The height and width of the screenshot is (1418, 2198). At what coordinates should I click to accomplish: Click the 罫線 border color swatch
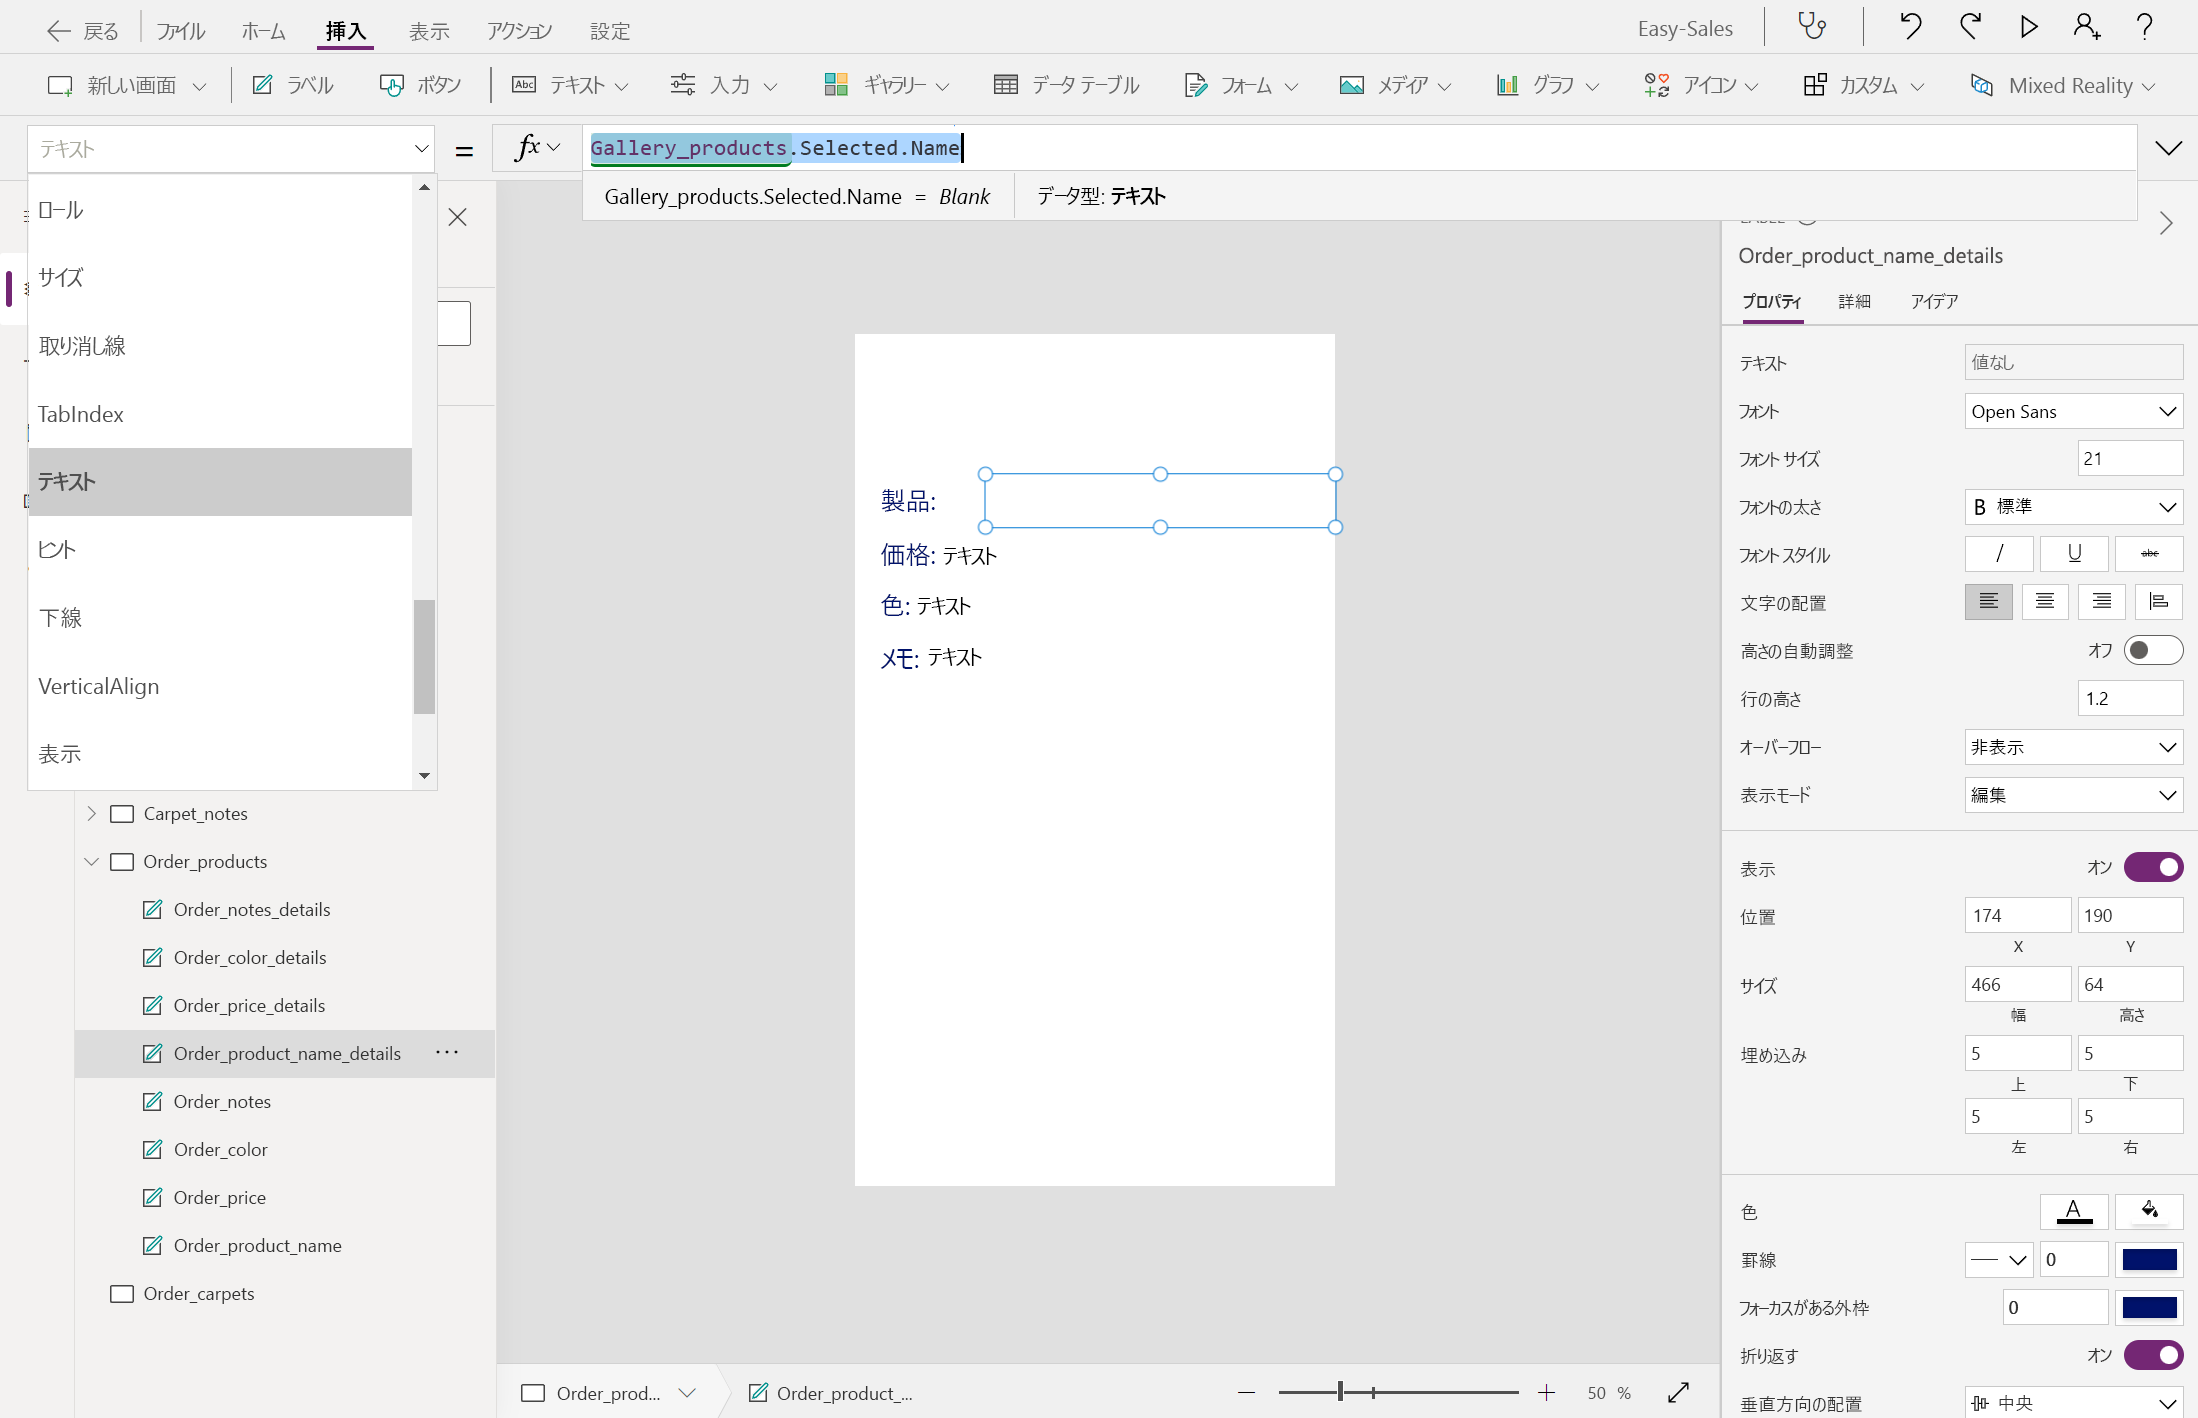pos(2149,1259)
